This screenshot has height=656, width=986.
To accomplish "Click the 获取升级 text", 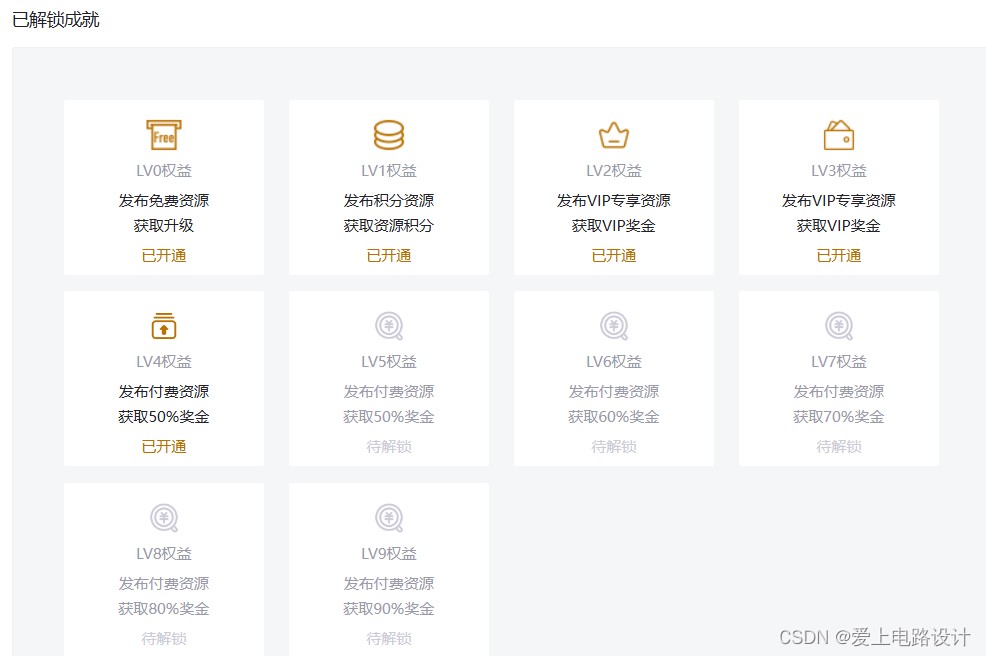I will (x=163, y=226).
